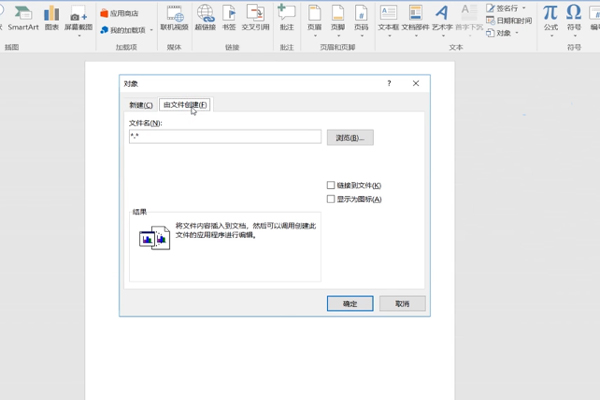Viewport: 600px width, 400px height.
Task: Insert a hyperlink (超链接)
Action: tap(205, 18)
